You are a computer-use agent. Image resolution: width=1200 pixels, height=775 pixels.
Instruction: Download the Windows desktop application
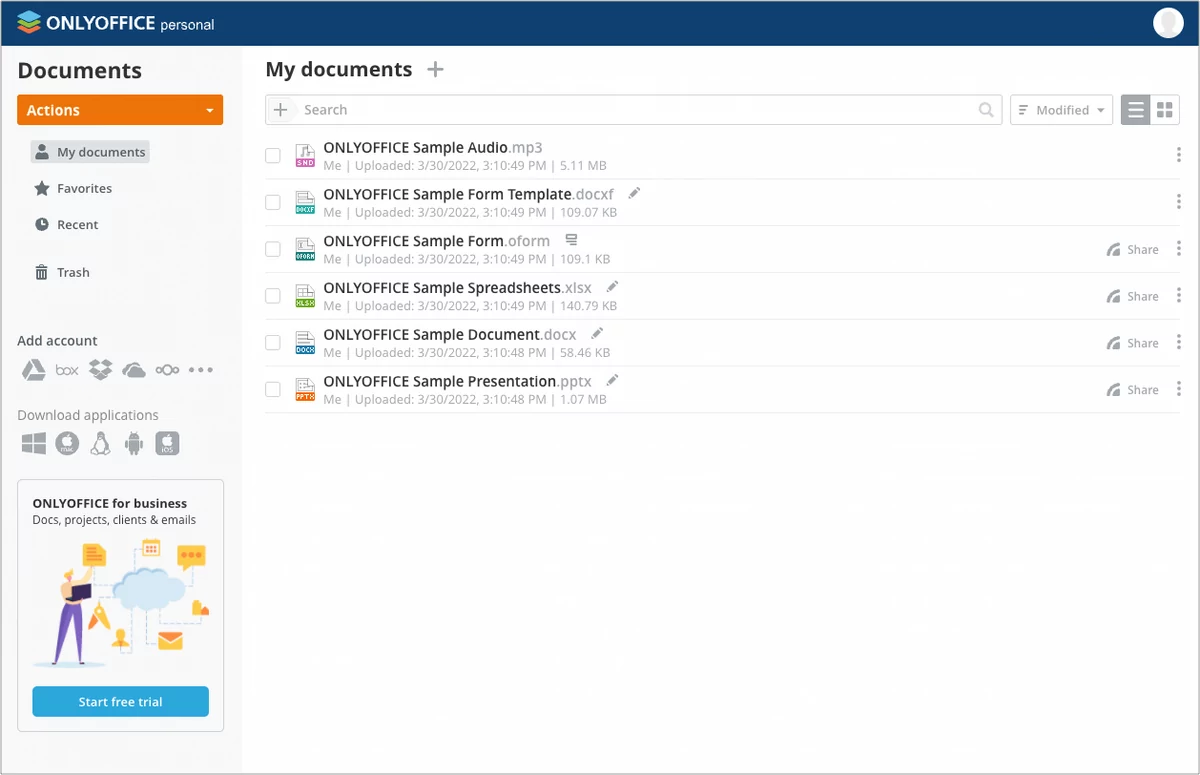pos(34,443)
